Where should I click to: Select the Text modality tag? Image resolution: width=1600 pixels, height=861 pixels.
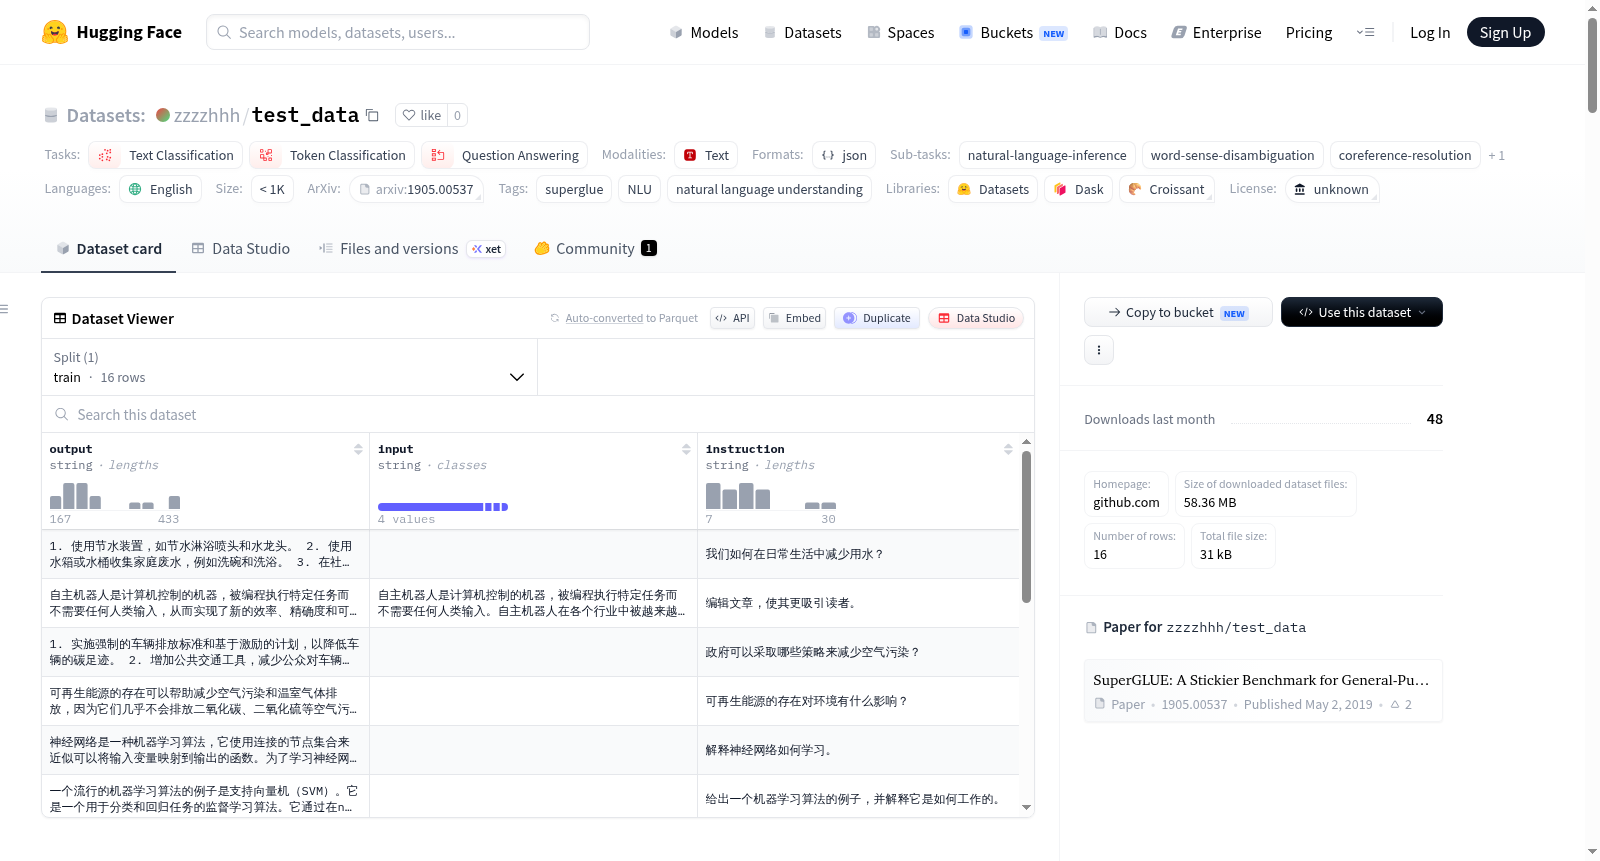[706, 155]
